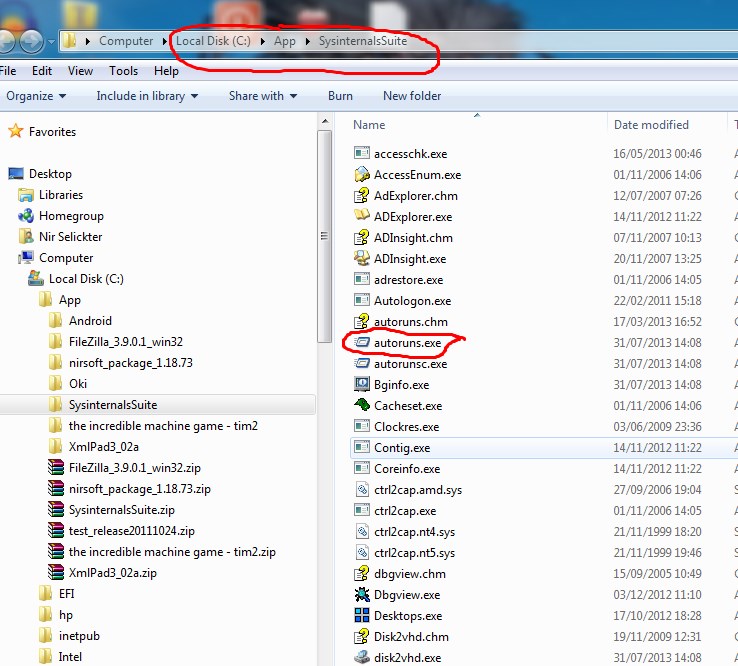Screen dimensions: 738x666
Task: Open the Edit menu
Action: pyautogui.click(x=42, y=71)
